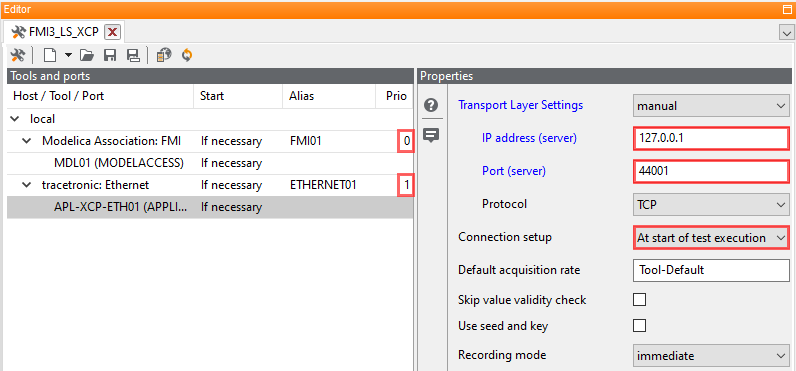This screenshot has height=371, width=796.
Task: Click priority value 1 for Ethernet tool
Action: pyautogui.click(x=406, y=186)
